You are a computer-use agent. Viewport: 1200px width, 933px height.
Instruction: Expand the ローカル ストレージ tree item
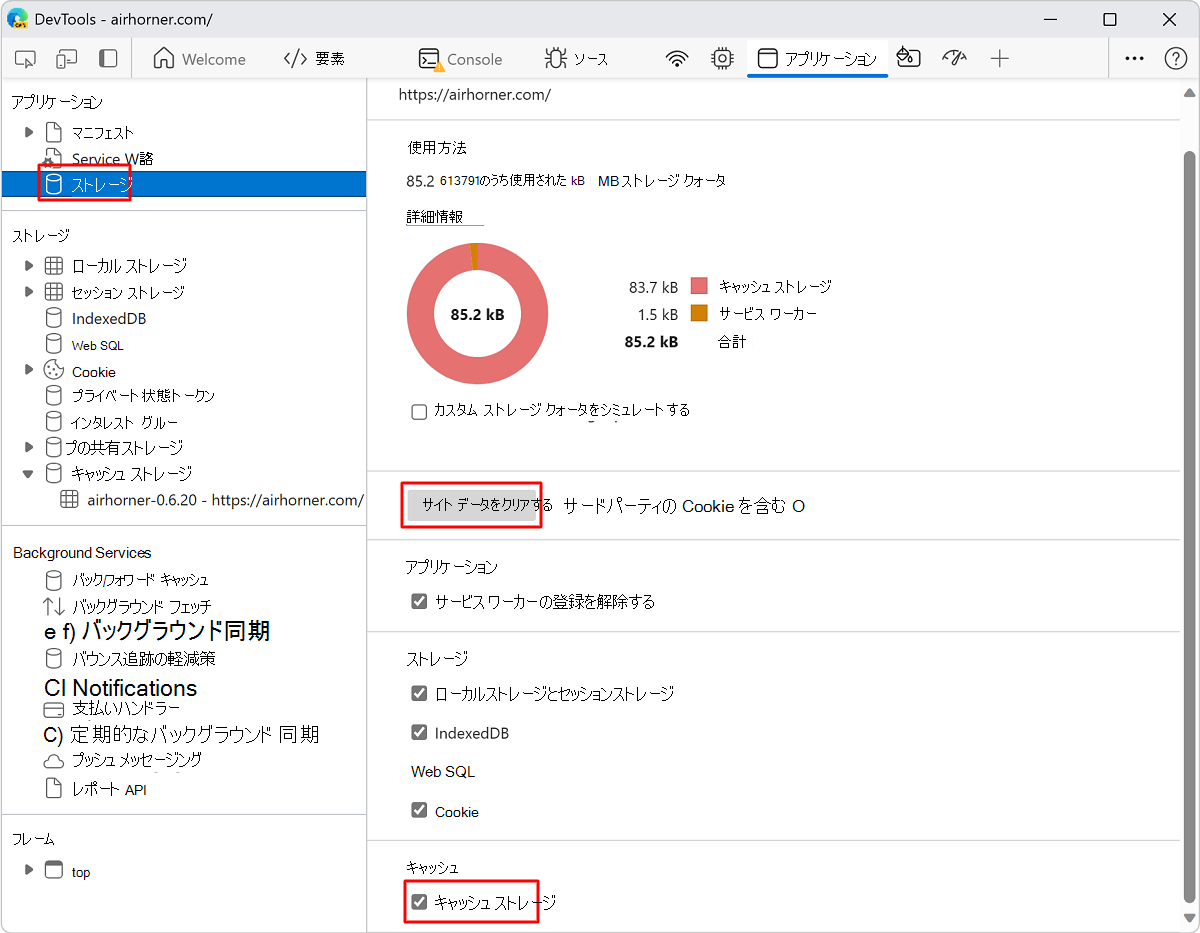point(28,265)
